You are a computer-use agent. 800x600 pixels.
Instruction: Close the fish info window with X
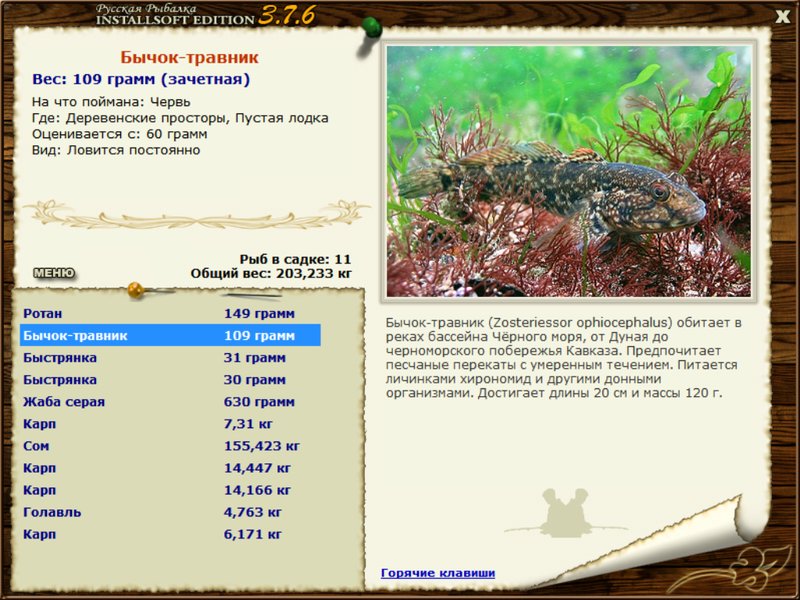pyautogui.click(x=782, y=17)
